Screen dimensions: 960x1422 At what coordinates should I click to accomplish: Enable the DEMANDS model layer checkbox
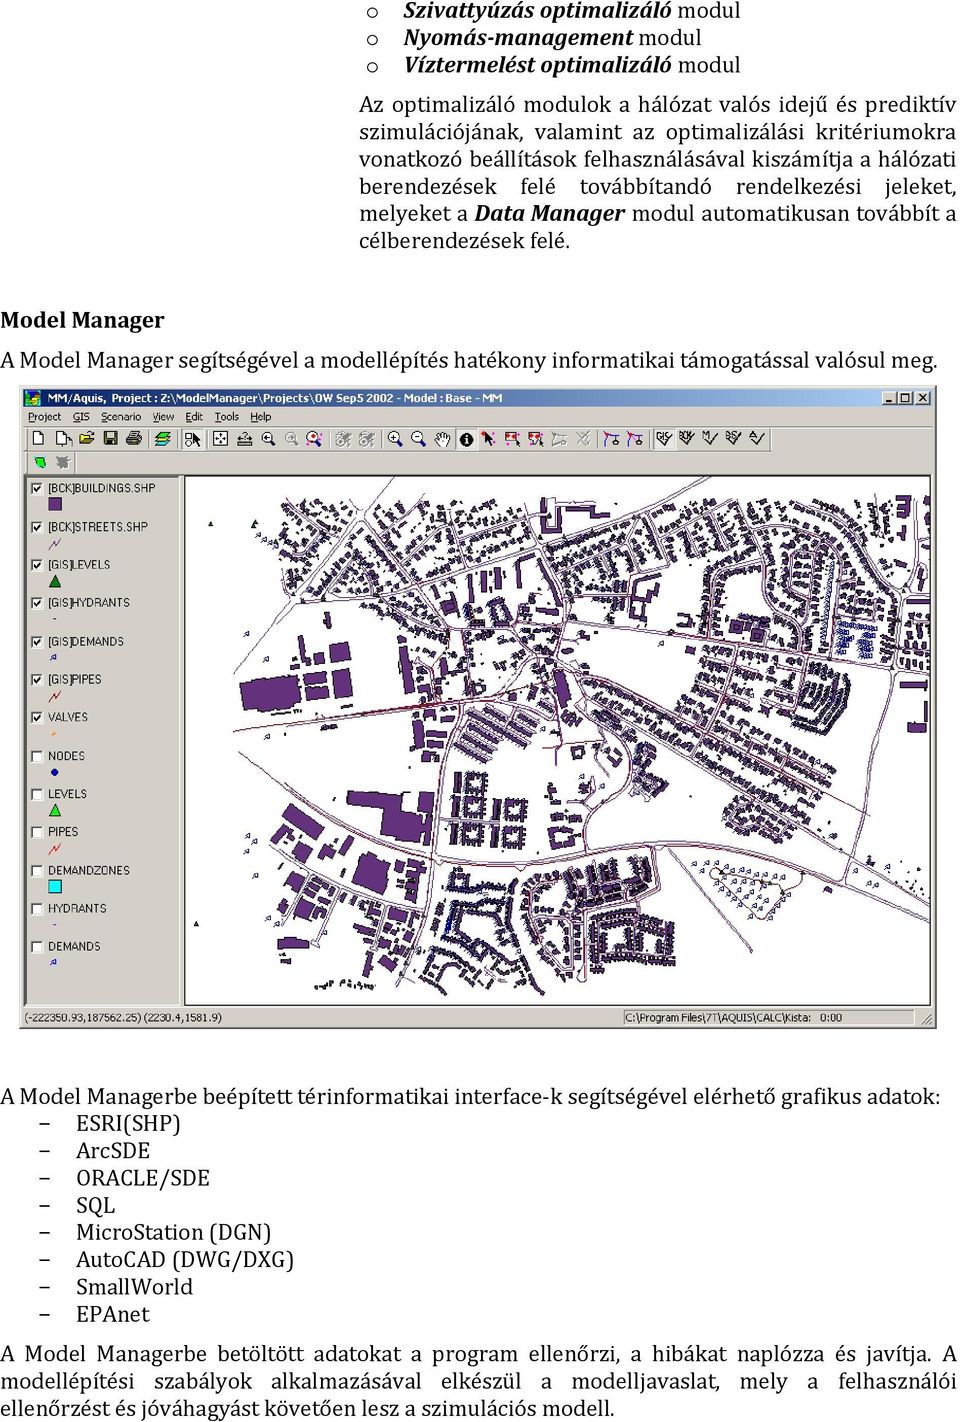pos(37,947)
